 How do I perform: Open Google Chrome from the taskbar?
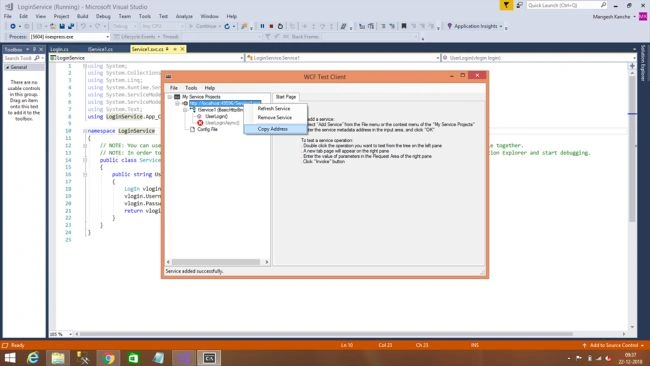coord(109,358)
